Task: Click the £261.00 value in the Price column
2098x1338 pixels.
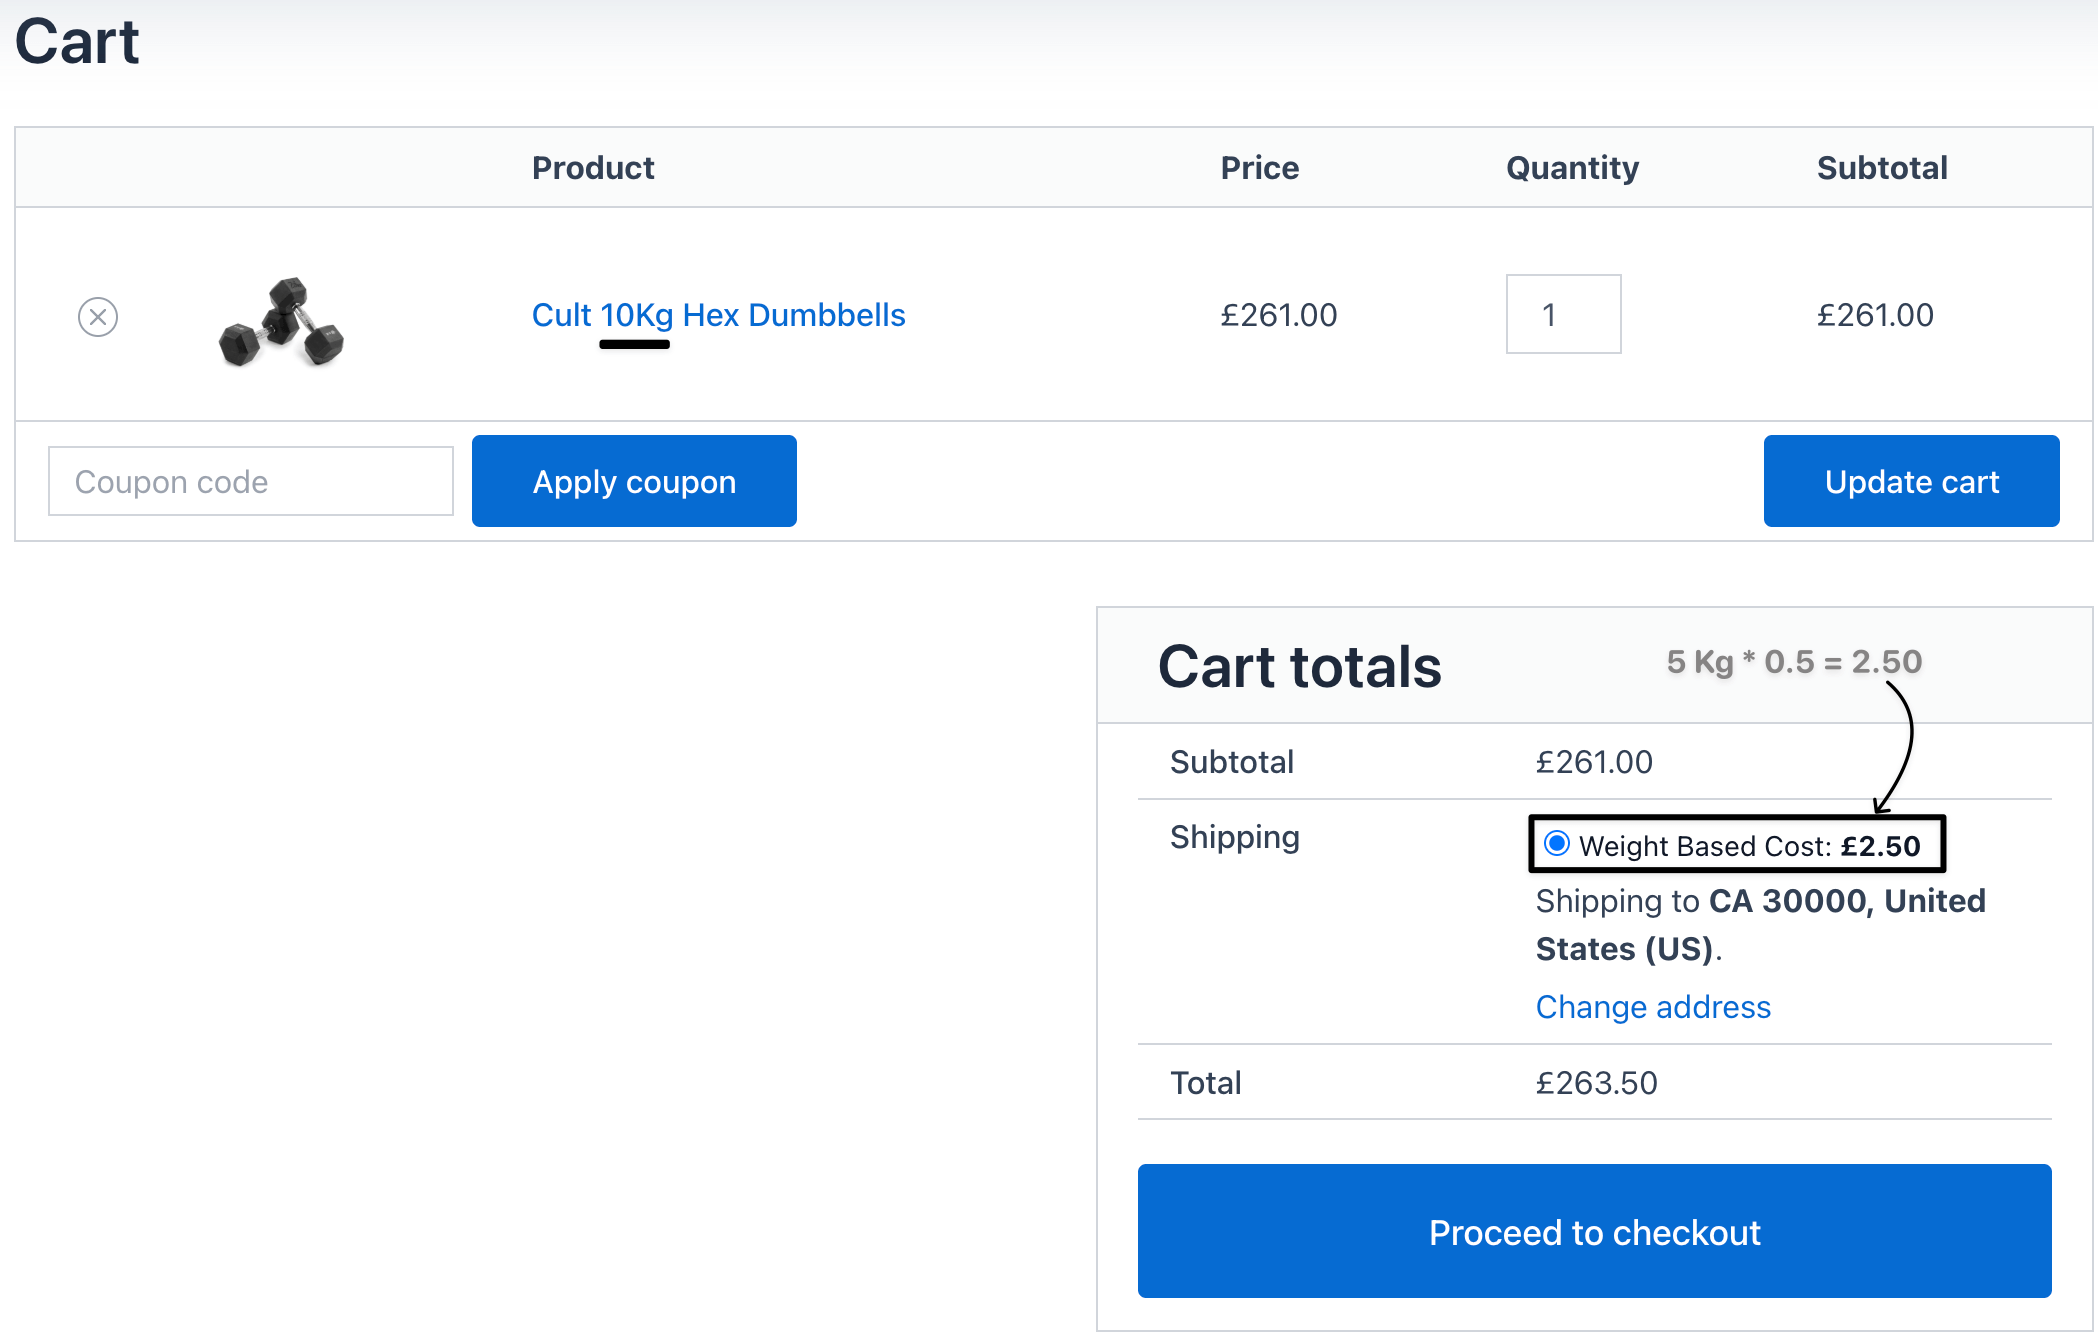Action: click(1278, 315)
